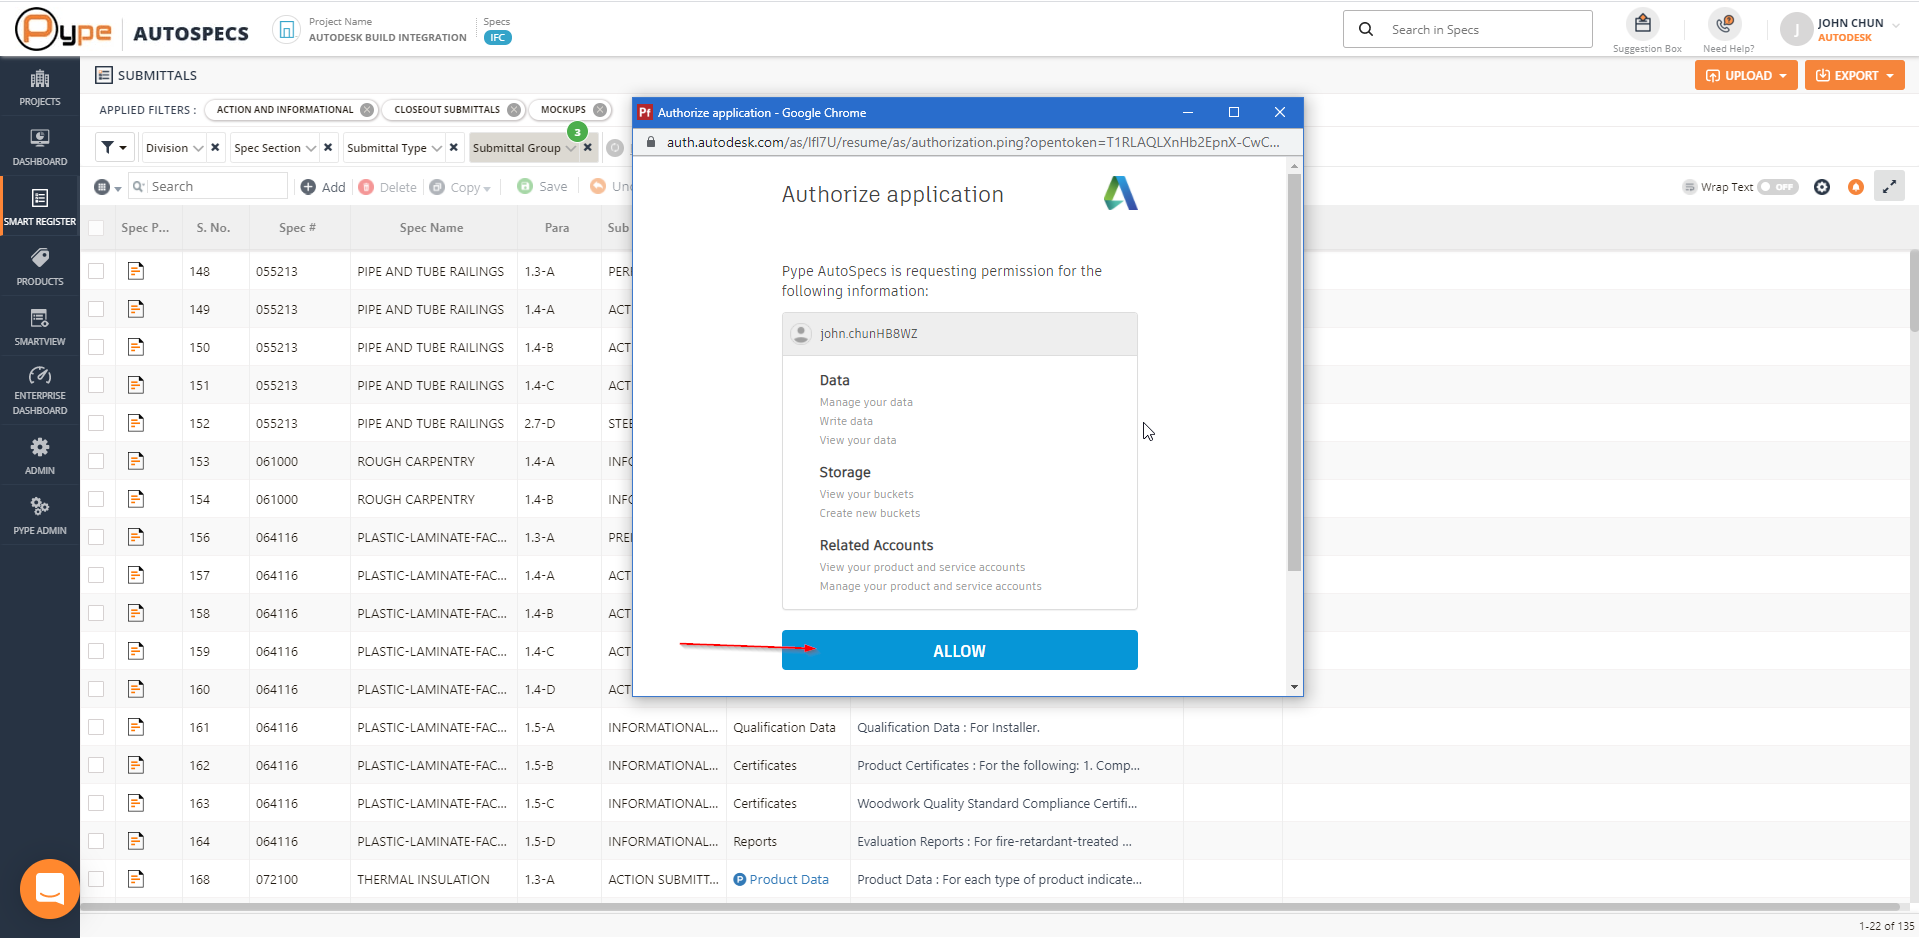Go to Pype AutoSpecs home logo
1919x938 pixels.
pyautogui.click(x=63, y=30)
